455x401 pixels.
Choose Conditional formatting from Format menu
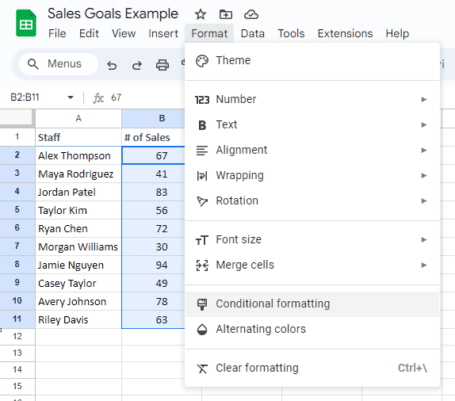point(312,304)
